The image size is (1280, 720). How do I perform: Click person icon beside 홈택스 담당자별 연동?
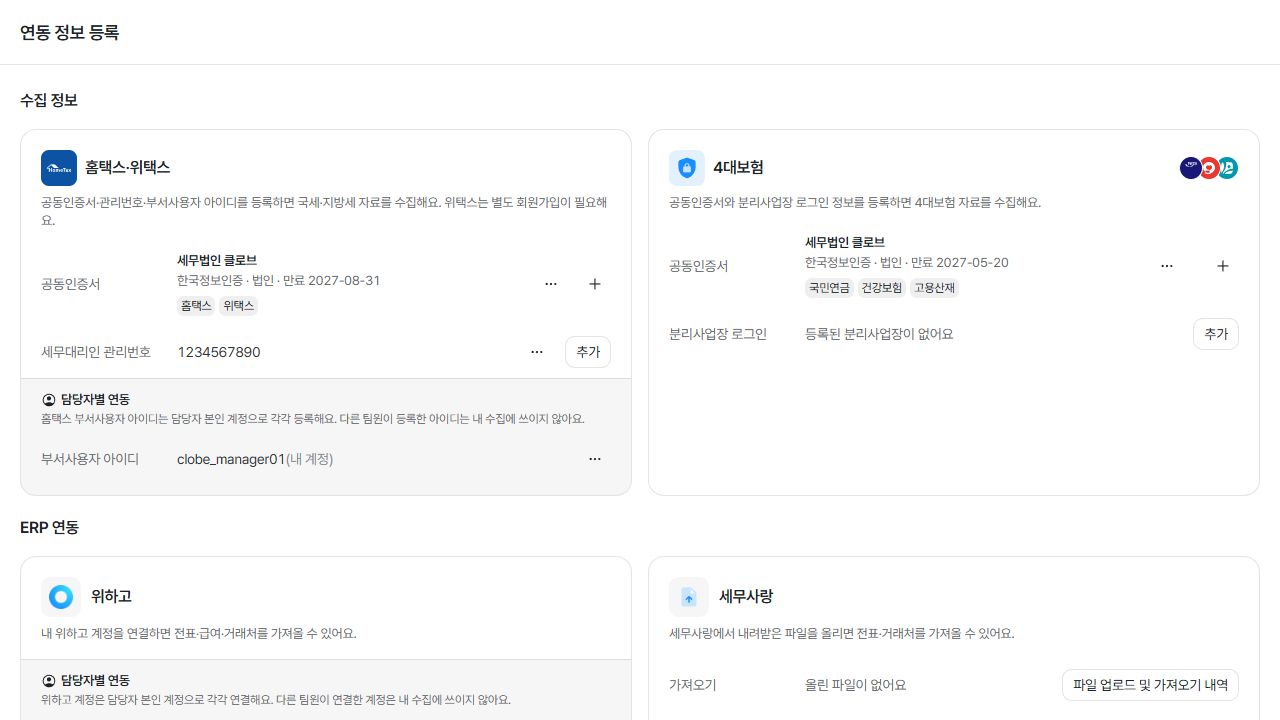coord(49,399)
